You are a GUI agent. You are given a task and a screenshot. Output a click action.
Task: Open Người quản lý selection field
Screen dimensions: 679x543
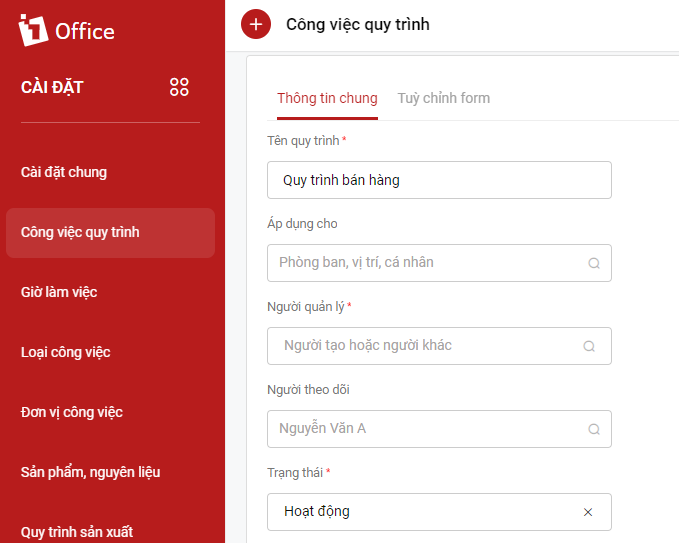click(x=439, y=346)
